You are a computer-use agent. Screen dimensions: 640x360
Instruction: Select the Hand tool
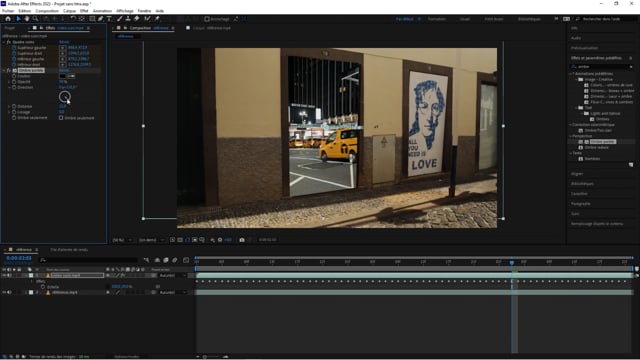27,19
